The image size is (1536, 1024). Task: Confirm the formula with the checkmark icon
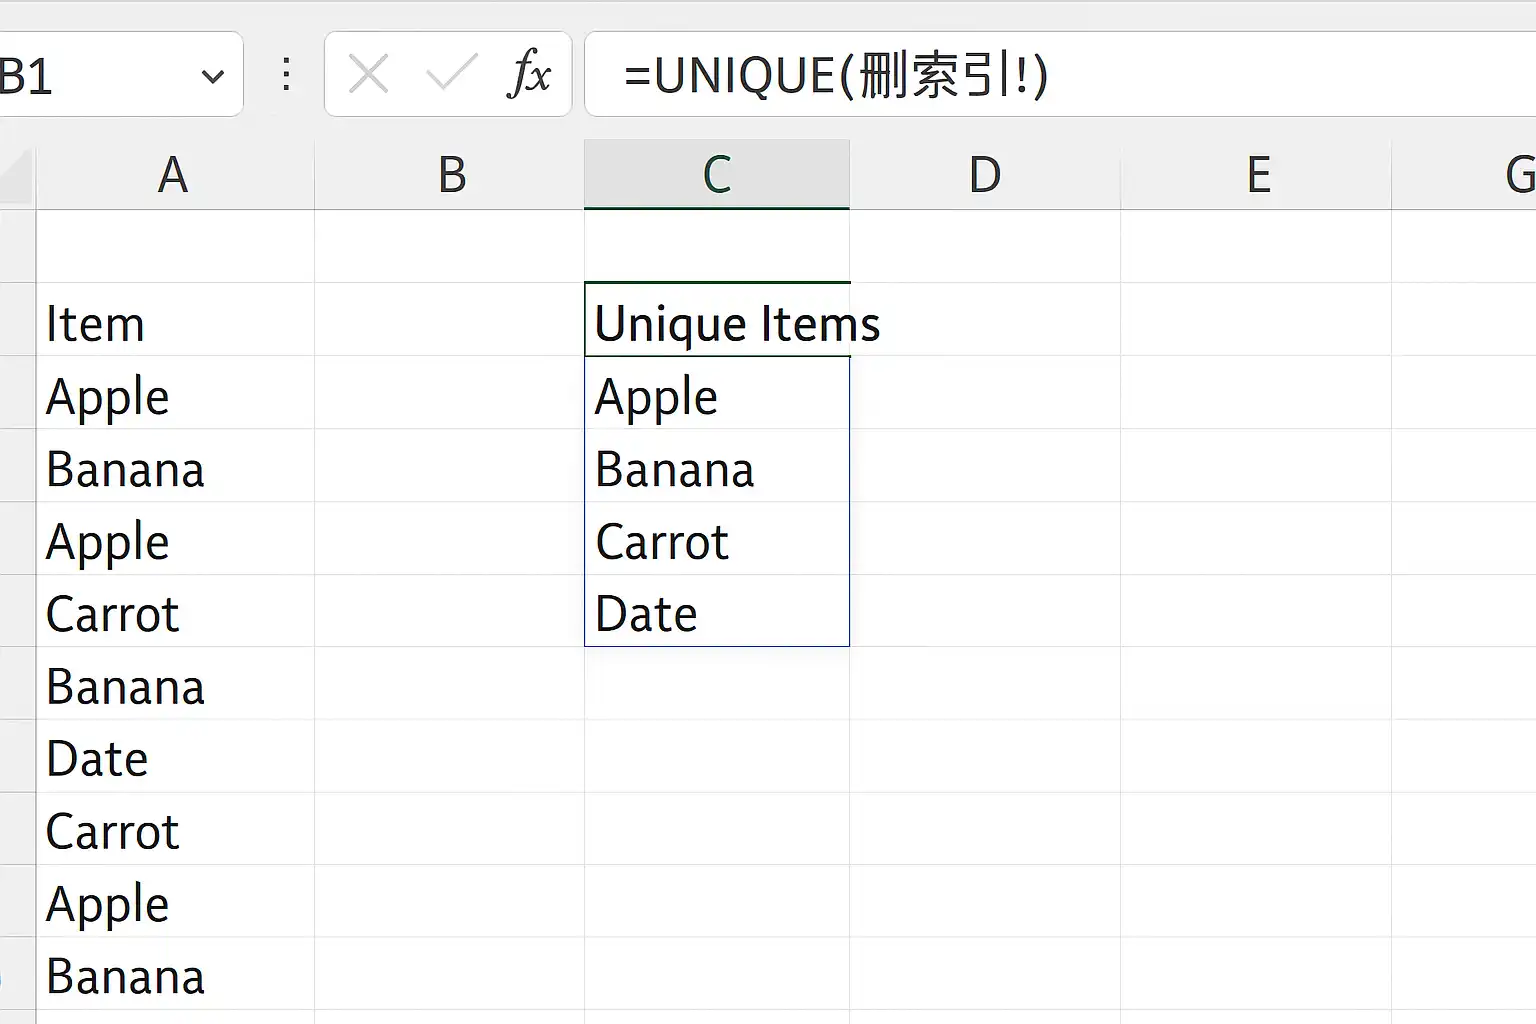451,74
